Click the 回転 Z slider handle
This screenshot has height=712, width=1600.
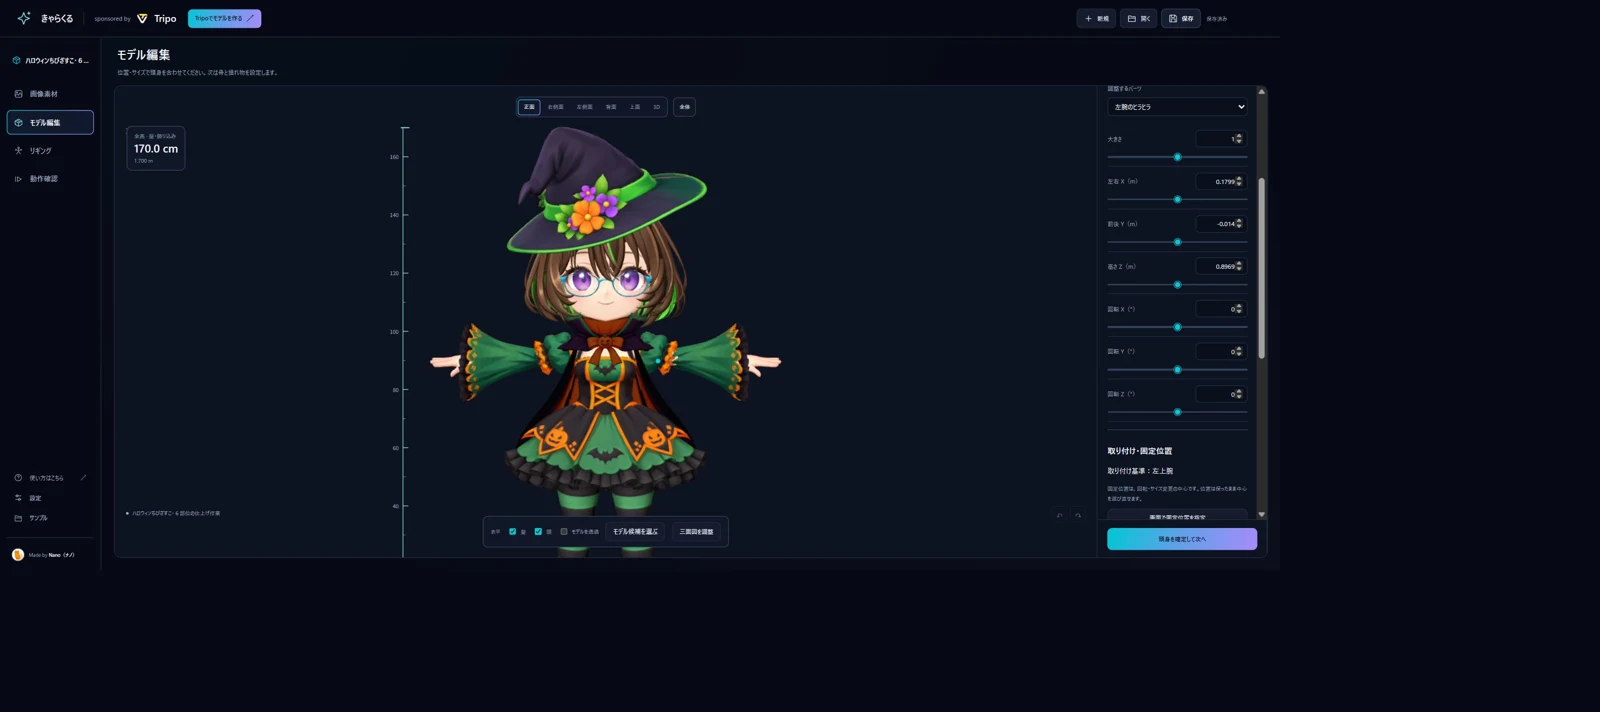(x=1177, y=412)
